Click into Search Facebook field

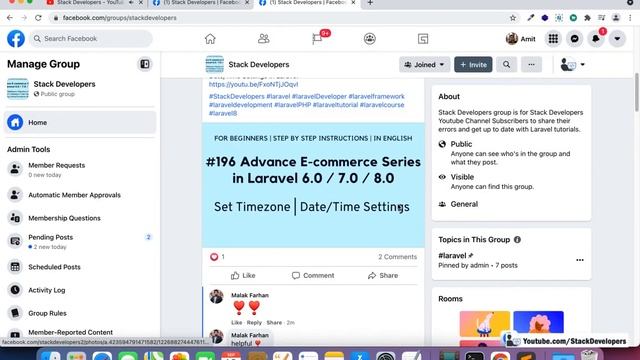click(x=91, y=39)
